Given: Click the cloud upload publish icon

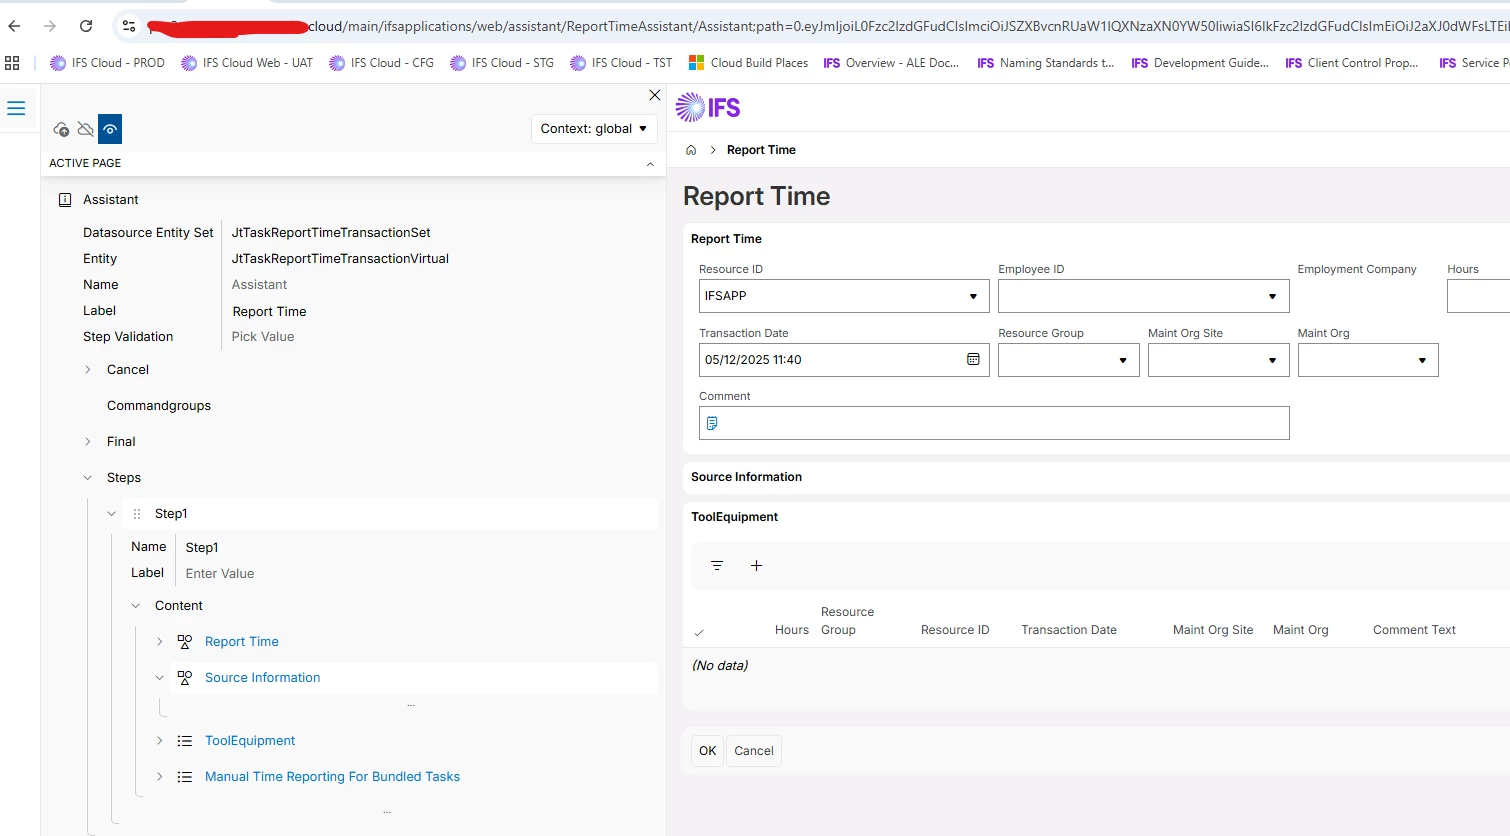Looking at the screenshot, I should click(61, 129).
